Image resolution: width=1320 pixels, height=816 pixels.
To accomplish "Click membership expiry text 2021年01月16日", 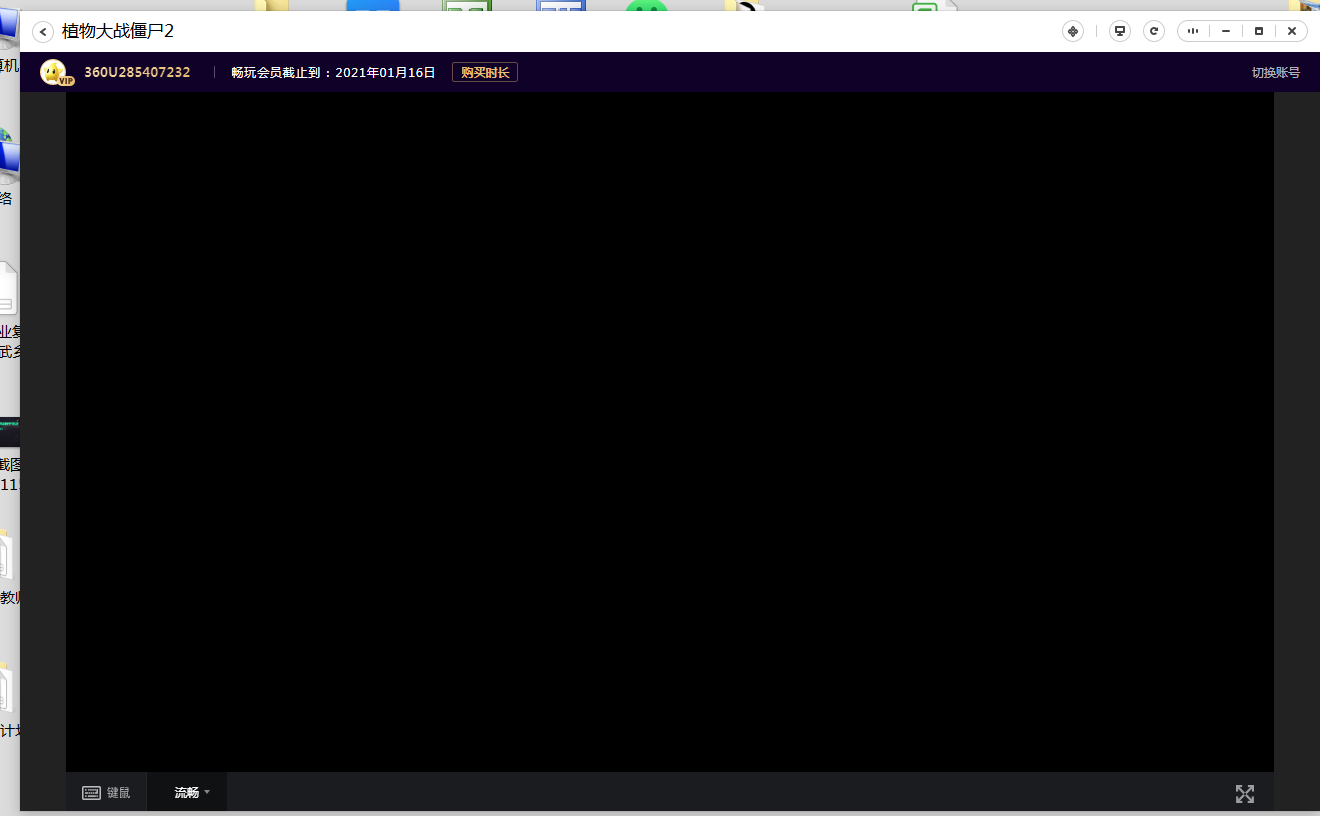I will pos(385,72).
